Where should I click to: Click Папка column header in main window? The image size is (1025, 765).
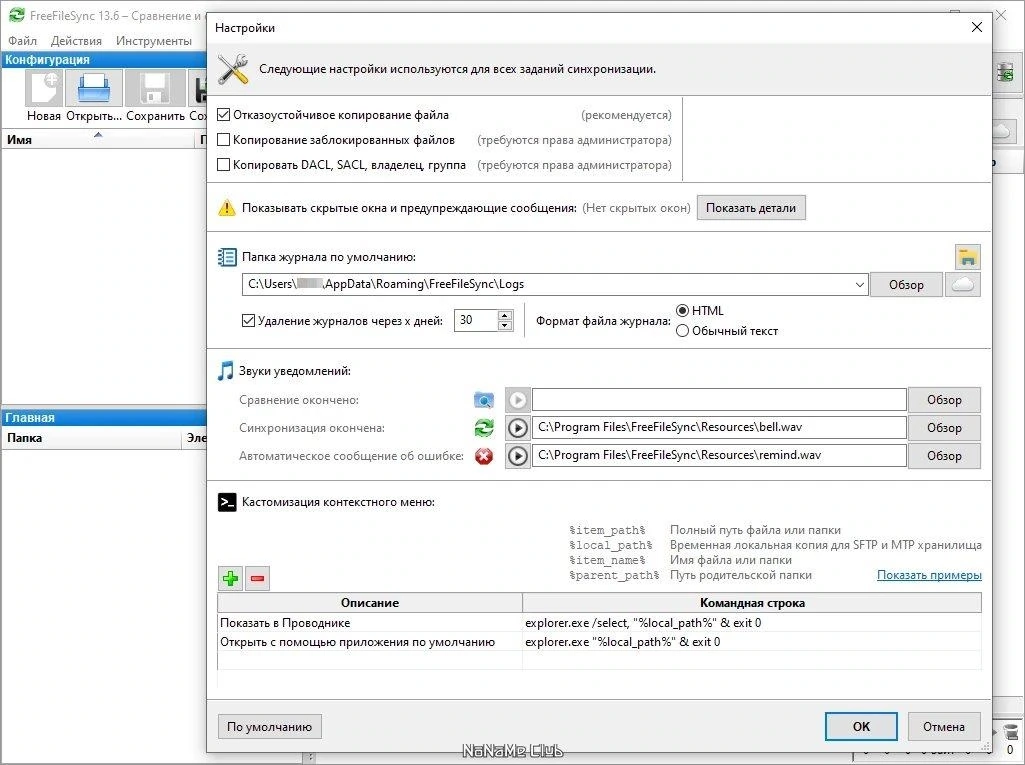92,438
